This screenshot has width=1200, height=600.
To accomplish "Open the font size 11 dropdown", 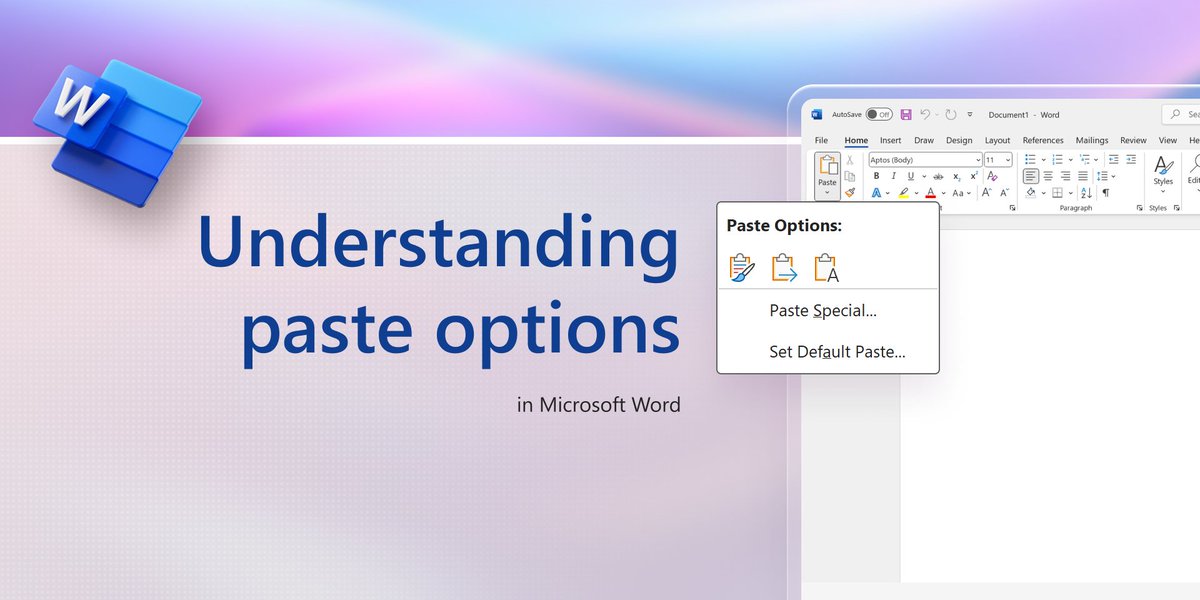I will [x=1007, y=160].
